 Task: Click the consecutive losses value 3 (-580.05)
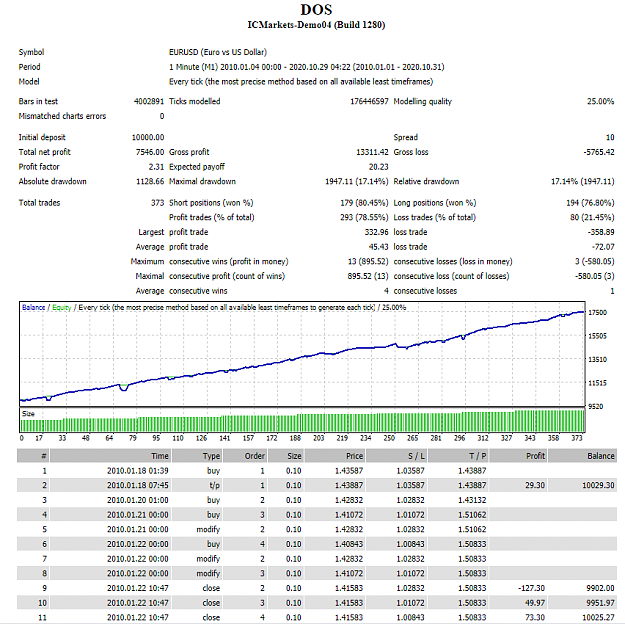click(x=594, y=262)
